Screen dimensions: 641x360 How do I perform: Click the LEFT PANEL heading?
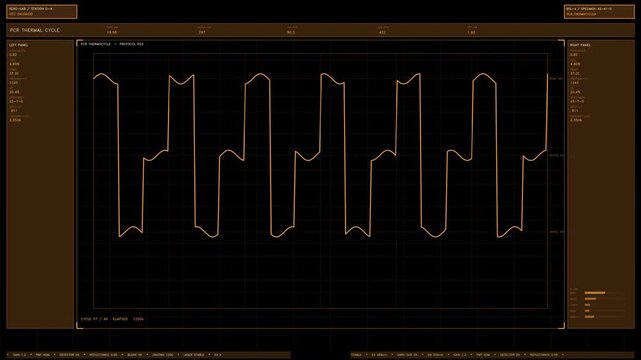(19, 45)
